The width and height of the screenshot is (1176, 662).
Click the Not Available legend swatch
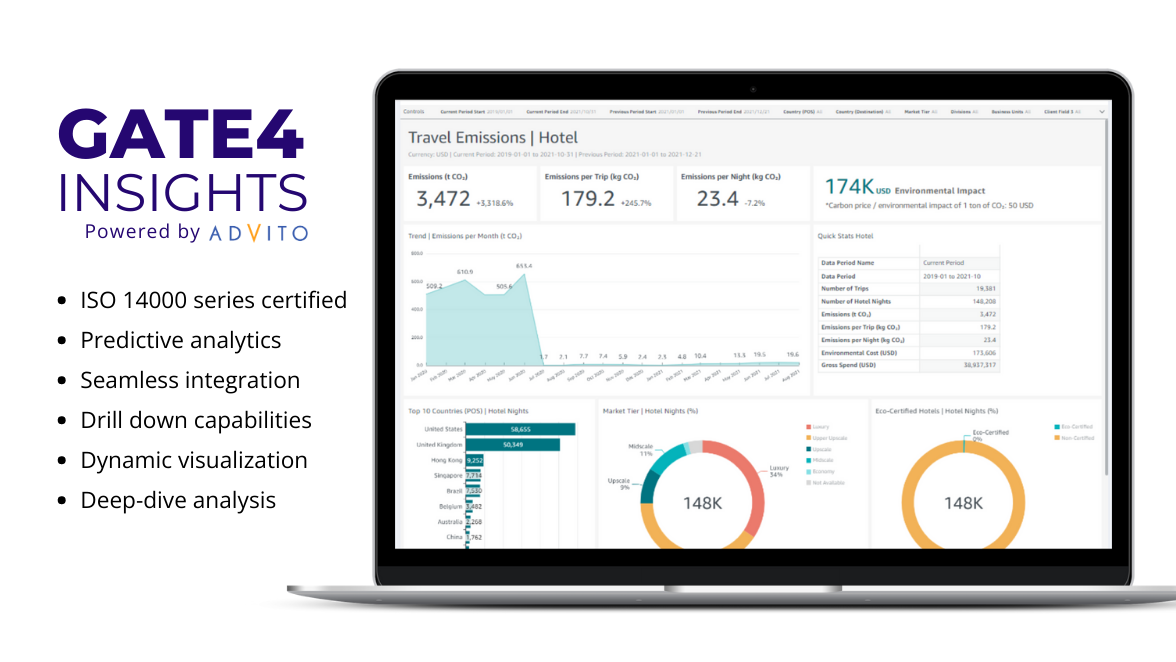[808, 483]
